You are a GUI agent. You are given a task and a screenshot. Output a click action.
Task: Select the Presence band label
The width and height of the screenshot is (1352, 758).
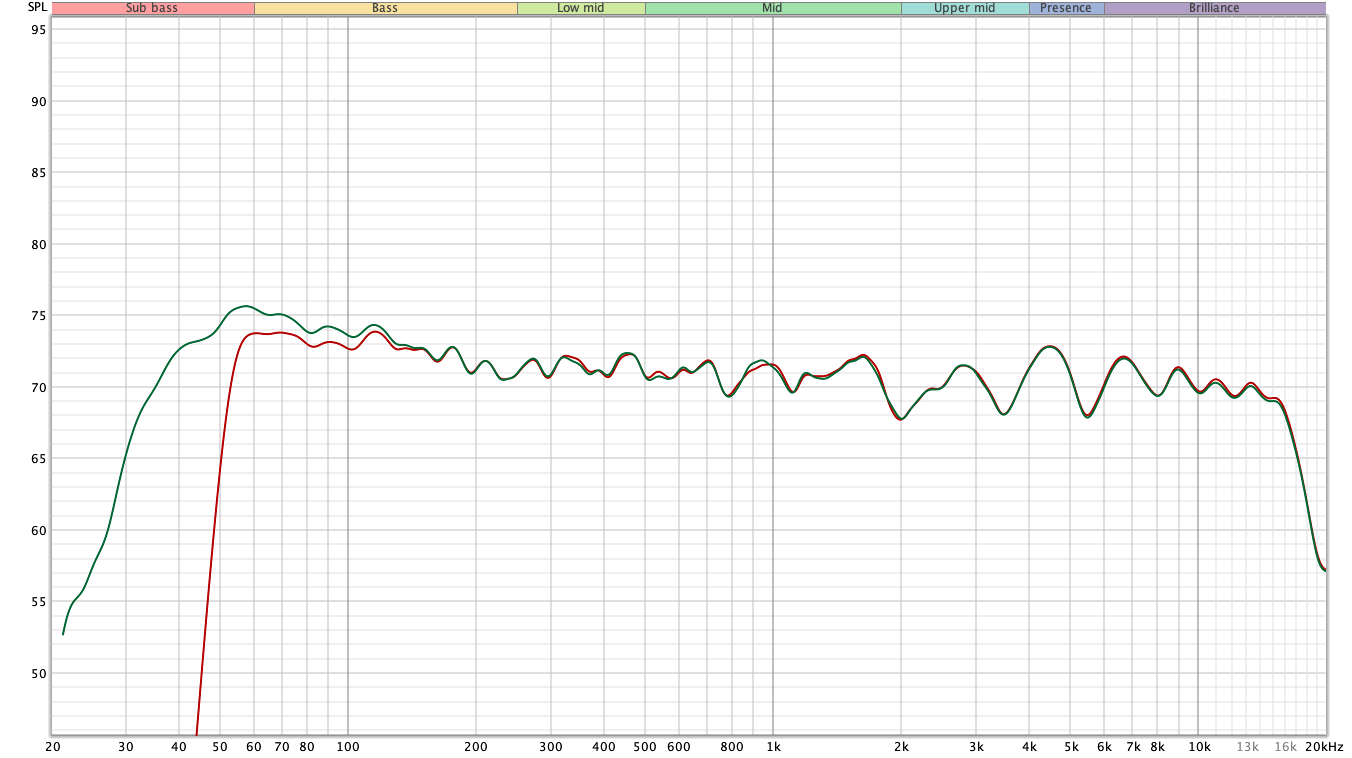pyautogui.click(x=1066, y=8)
